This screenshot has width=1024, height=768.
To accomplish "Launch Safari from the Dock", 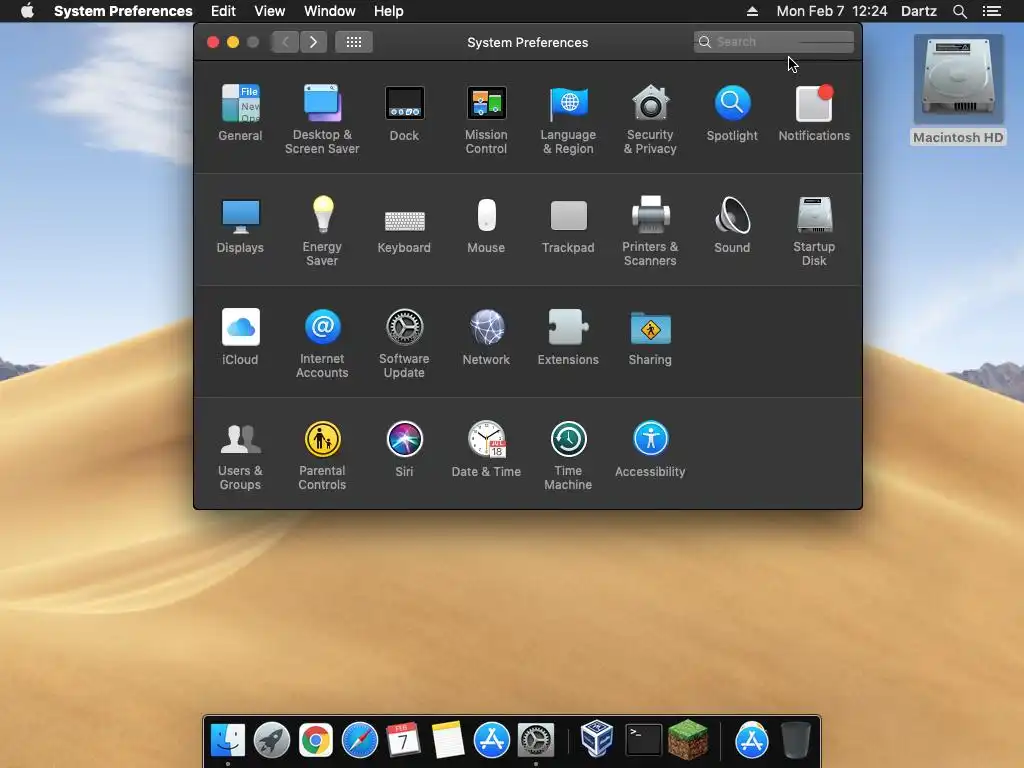I will [360, 741].
